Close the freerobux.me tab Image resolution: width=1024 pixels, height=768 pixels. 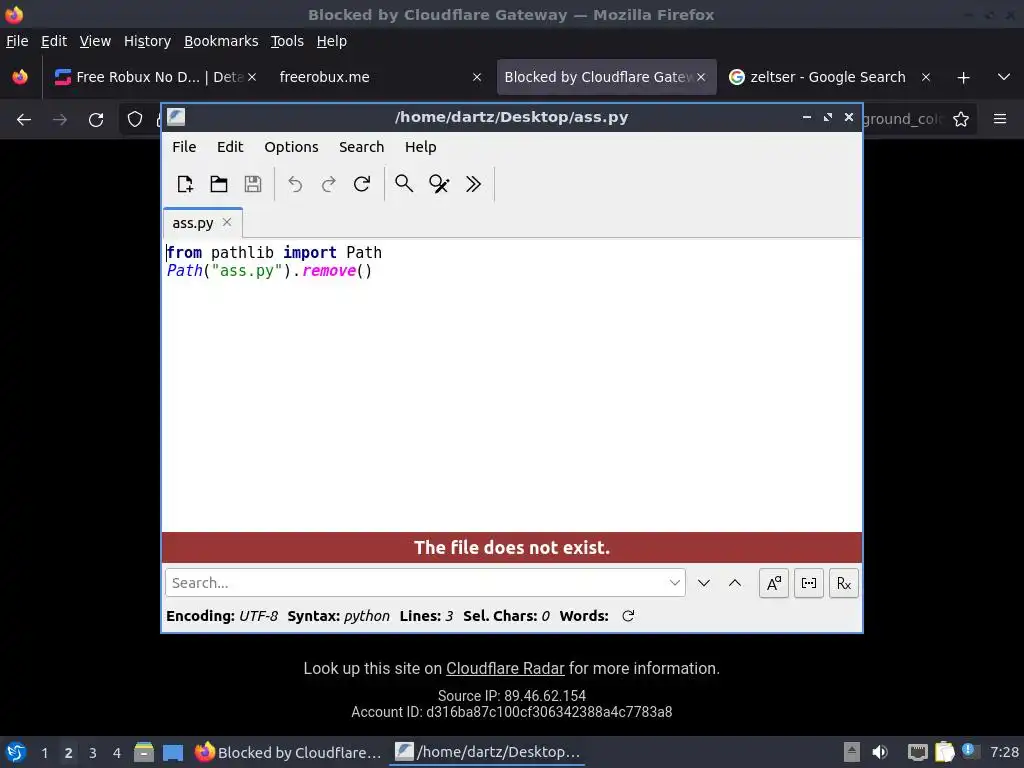477,77
